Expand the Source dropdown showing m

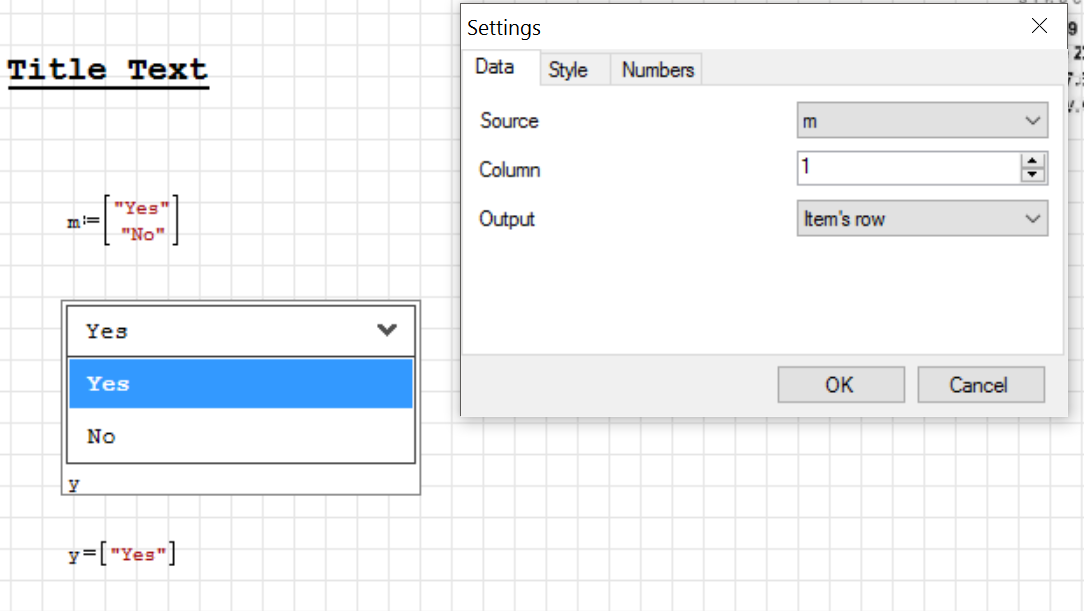click(921, 121)
